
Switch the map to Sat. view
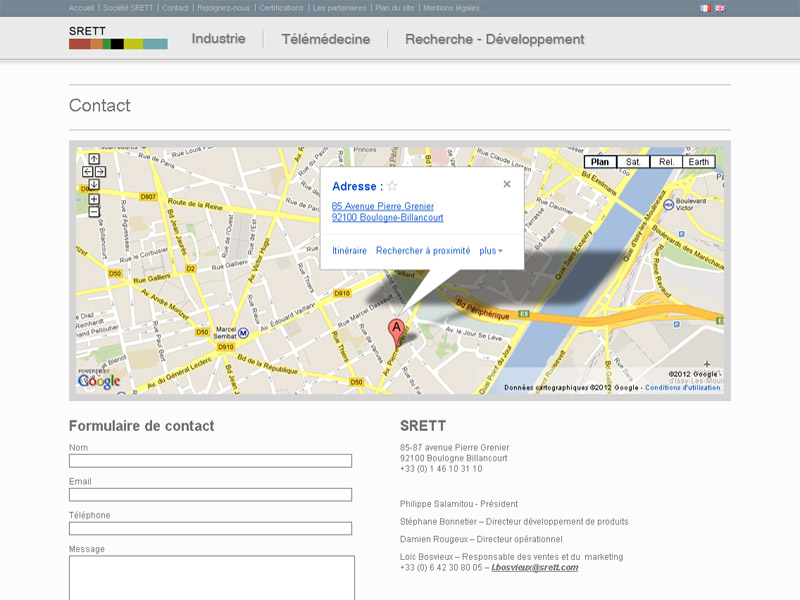pos(633,162)
